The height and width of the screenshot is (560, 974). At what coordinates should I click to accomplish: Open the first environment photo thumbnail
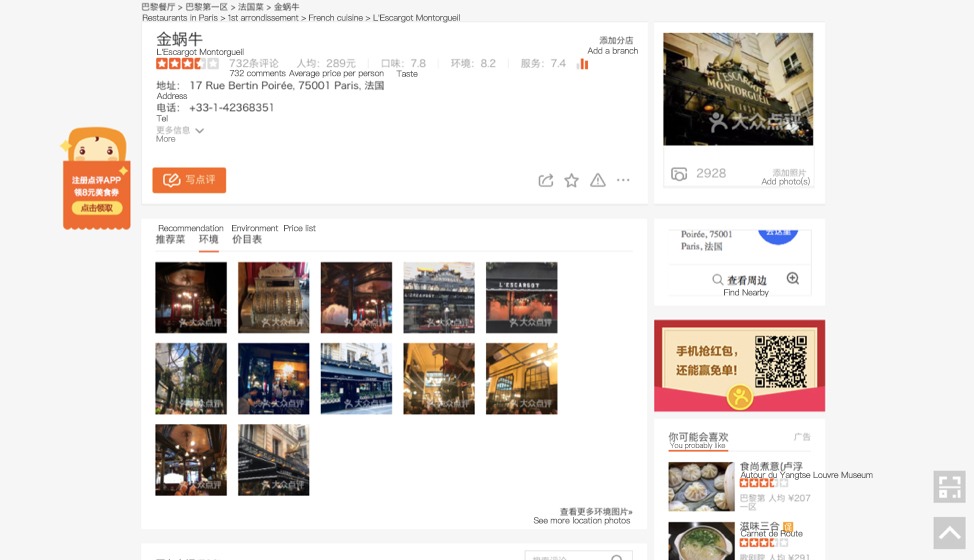pyautogui.click(x=191, y=297)
